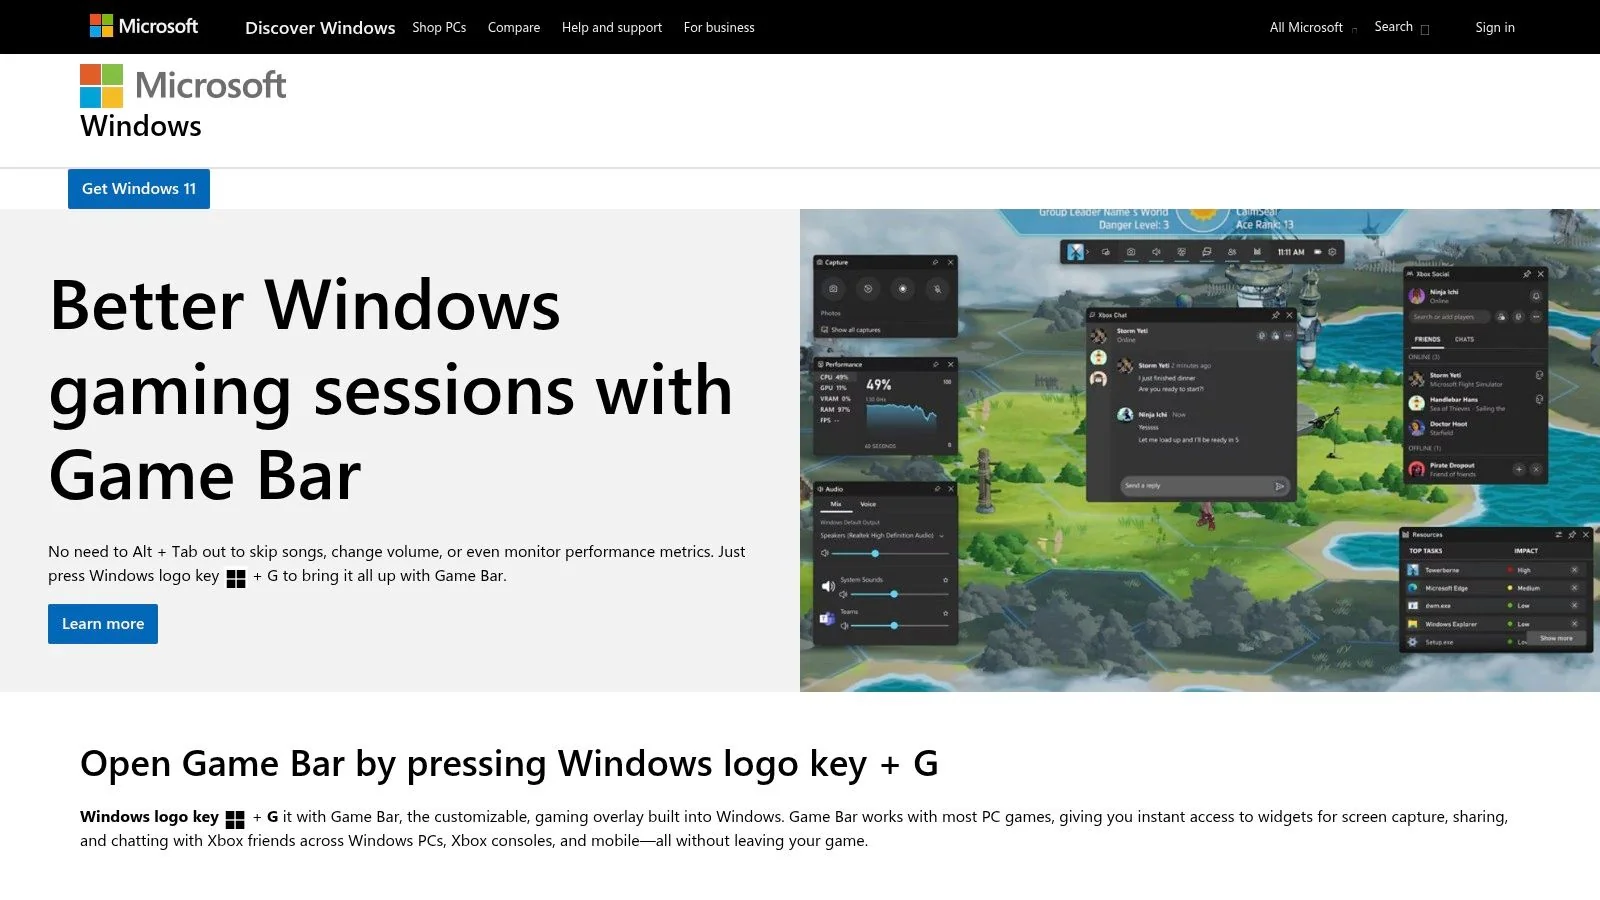Open the Compare nav link

click(x=514, y=27)
